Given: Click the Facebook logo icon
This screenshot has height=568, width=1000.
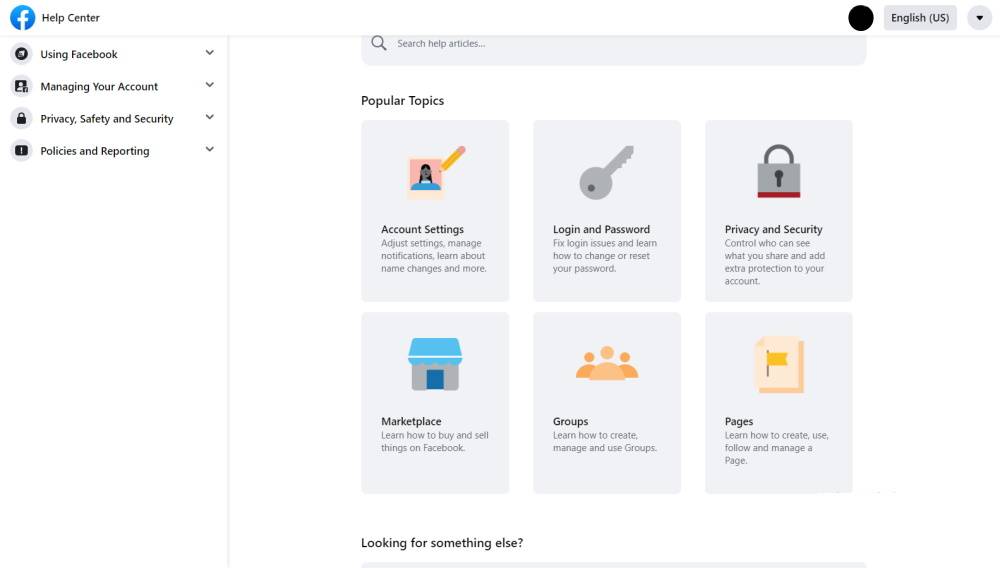Looking at the screenshot, I should point(22,17).
